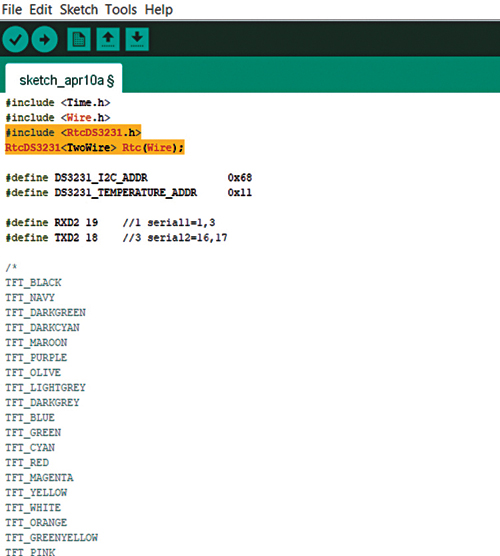Click the DS3231_TEMPERATURE_ADDR define
The height and width of the screenshot is (556, 500).
pyautogui.click(x=101, y=193)
